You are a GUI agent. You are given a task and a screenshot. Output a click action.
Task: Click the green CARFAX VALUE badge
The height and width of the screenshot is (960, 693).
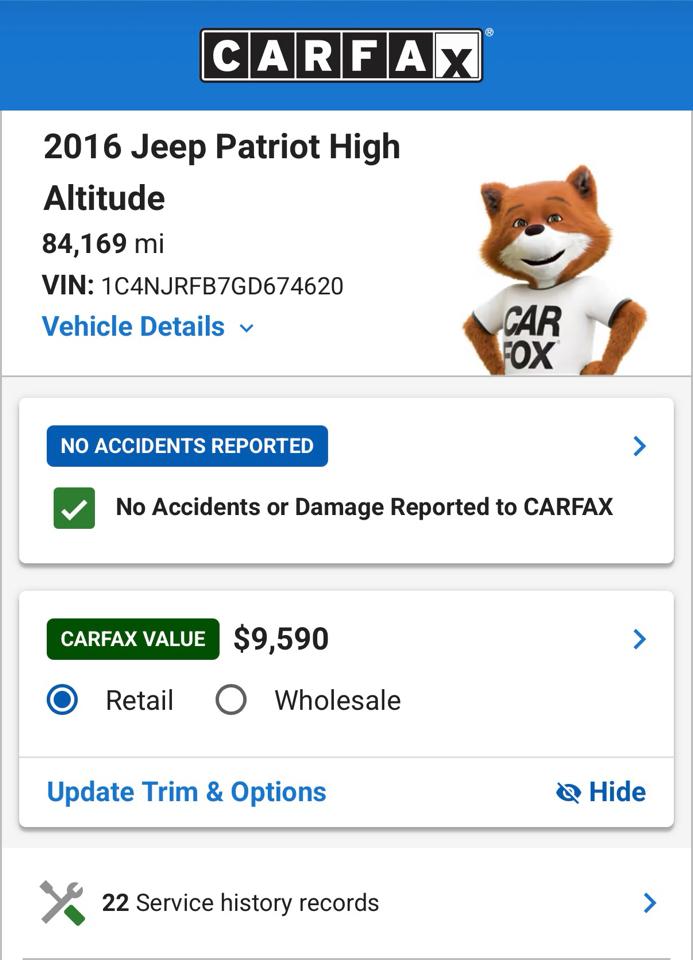point(132,639)
